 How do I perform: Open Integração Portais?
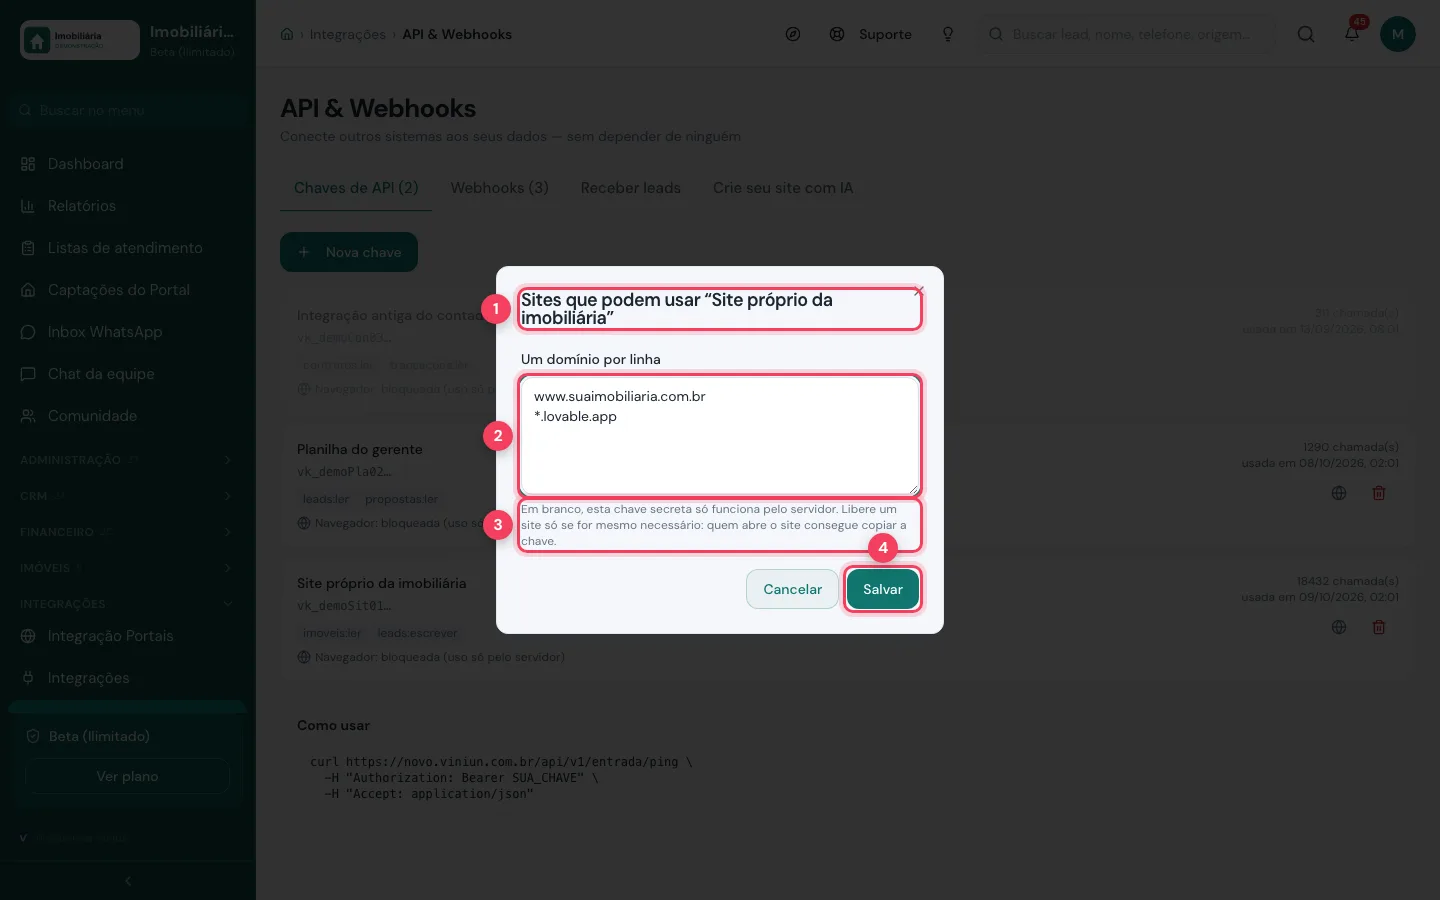(x=127, y=636)
